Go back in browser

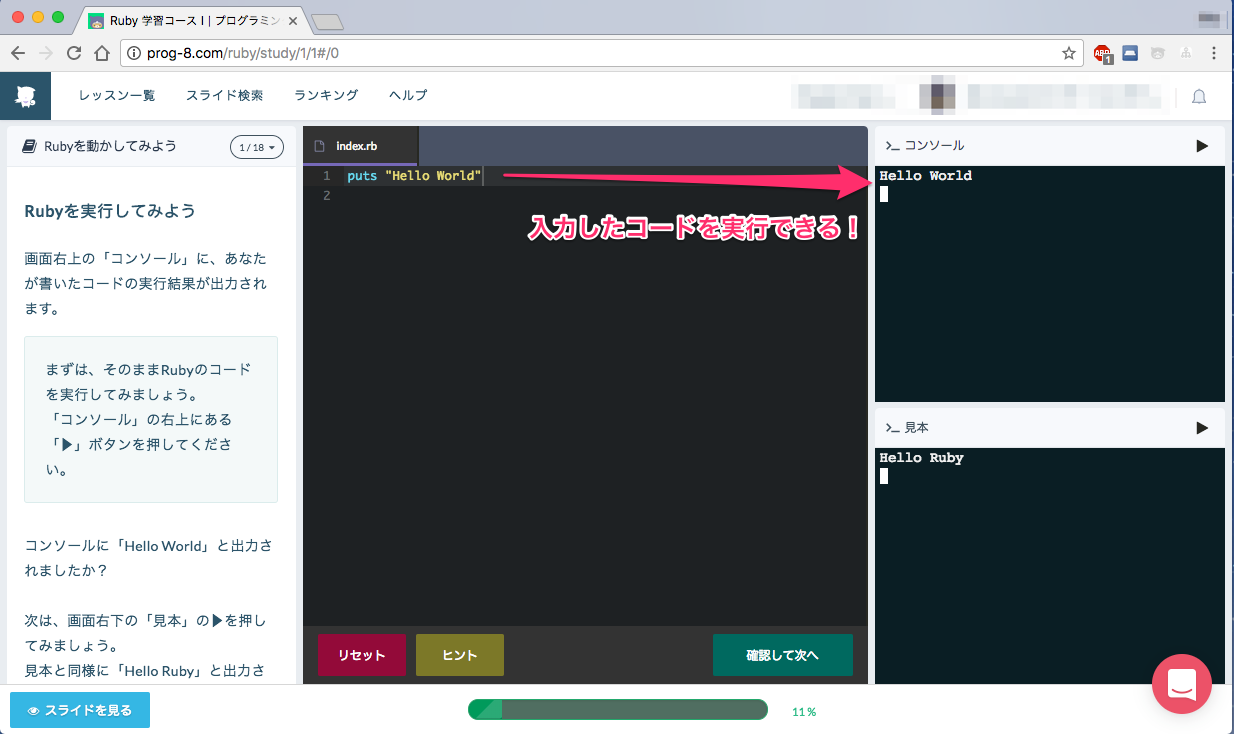(18, 53)
